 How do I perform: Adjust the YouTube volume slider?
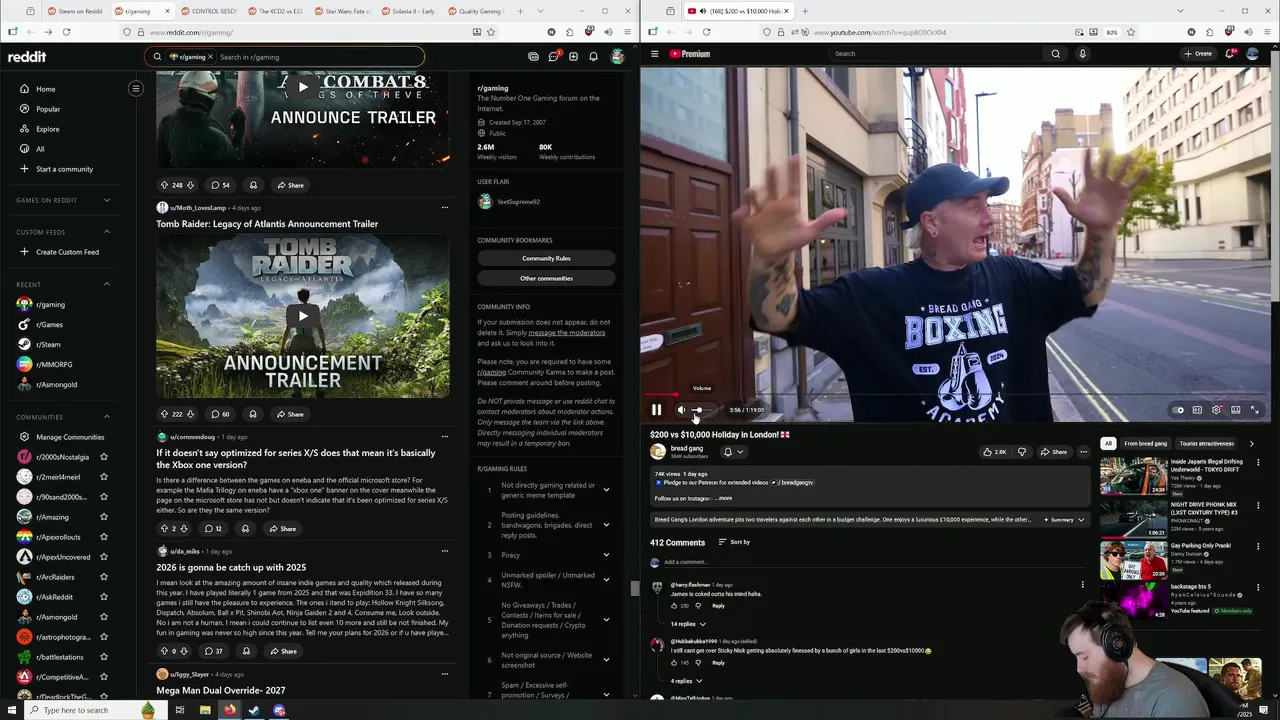[702, 410]
